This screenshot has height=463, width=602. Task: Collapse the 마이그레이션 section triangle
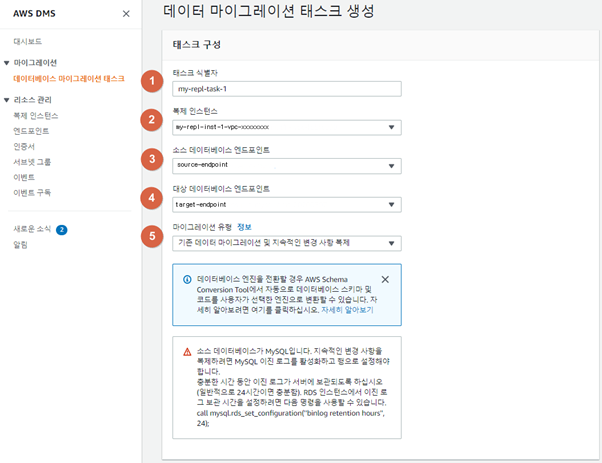(x=7, y=63)
